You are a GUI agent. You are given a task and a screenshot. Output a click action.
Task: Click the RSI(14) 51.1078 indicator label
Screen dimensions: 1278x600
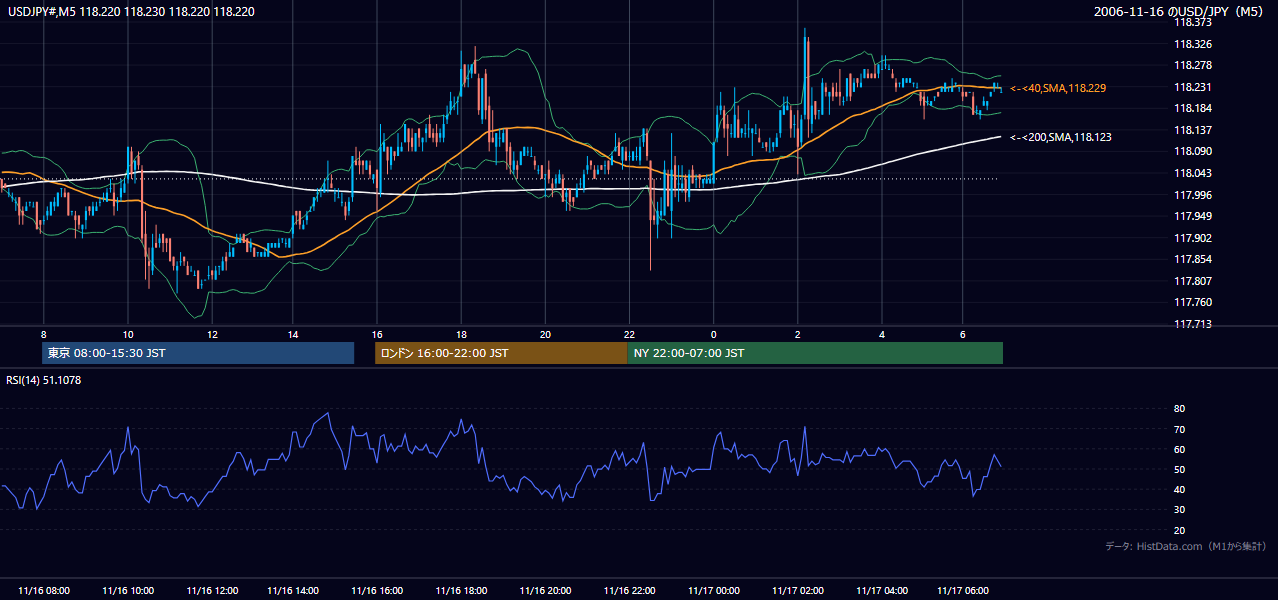tap(44, 380)
